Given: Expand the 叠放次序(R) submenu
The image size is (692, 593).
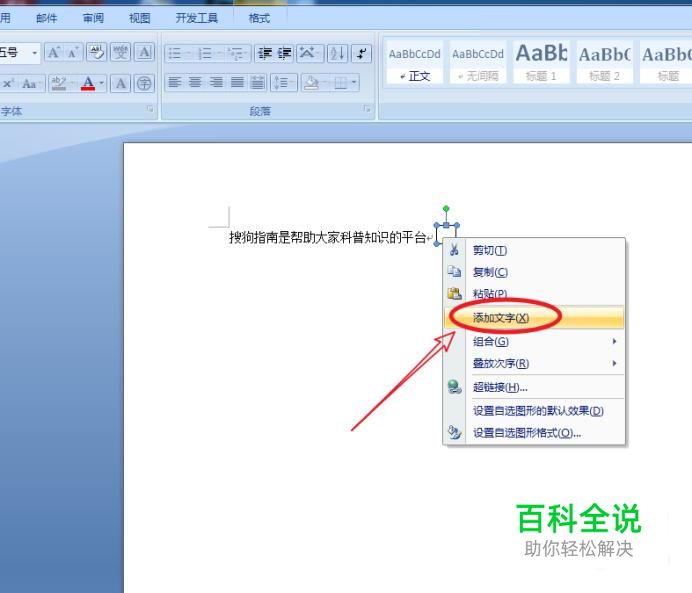Looking at the screenshot, I should 534,363.
